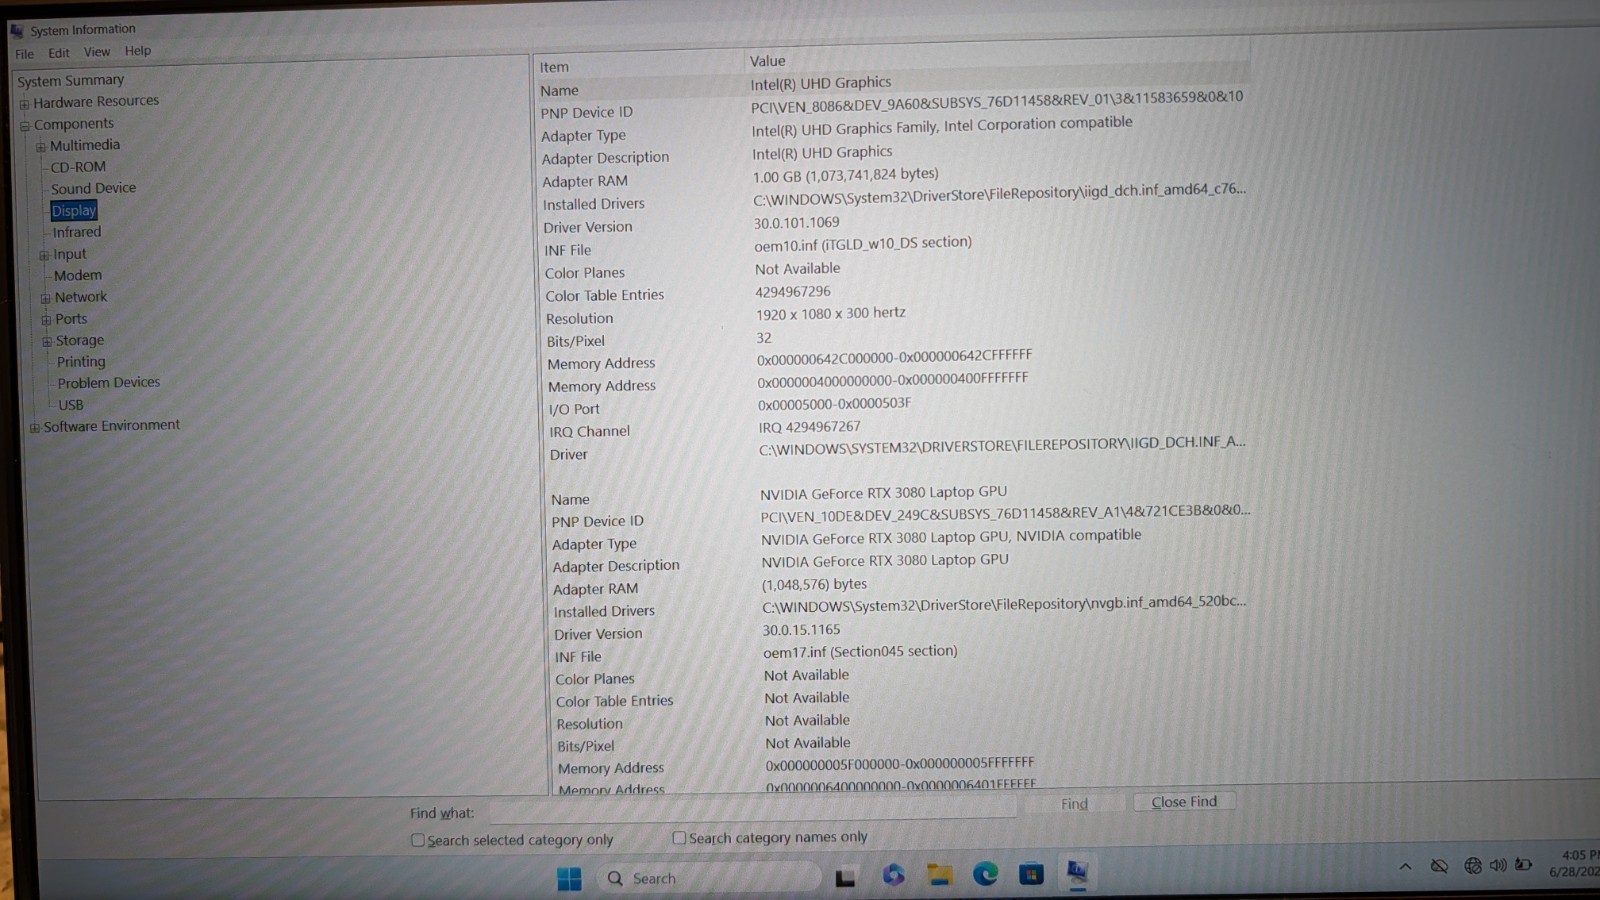Open Microsoft Store from the taskbar

point(1031,874)
